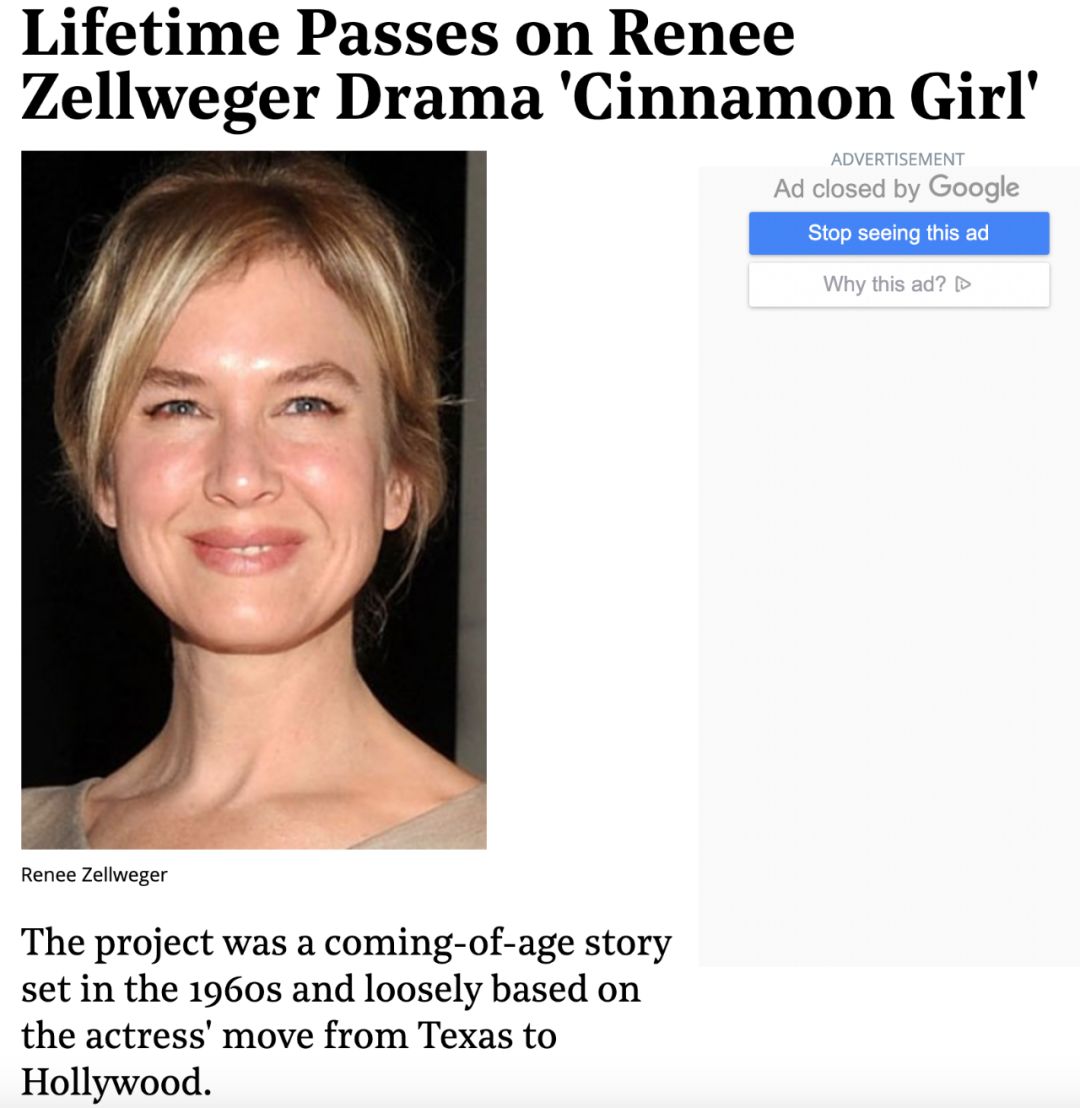
Task: Click the Ad closed by text
Action: pyautogui.click(x=846, y=188)
